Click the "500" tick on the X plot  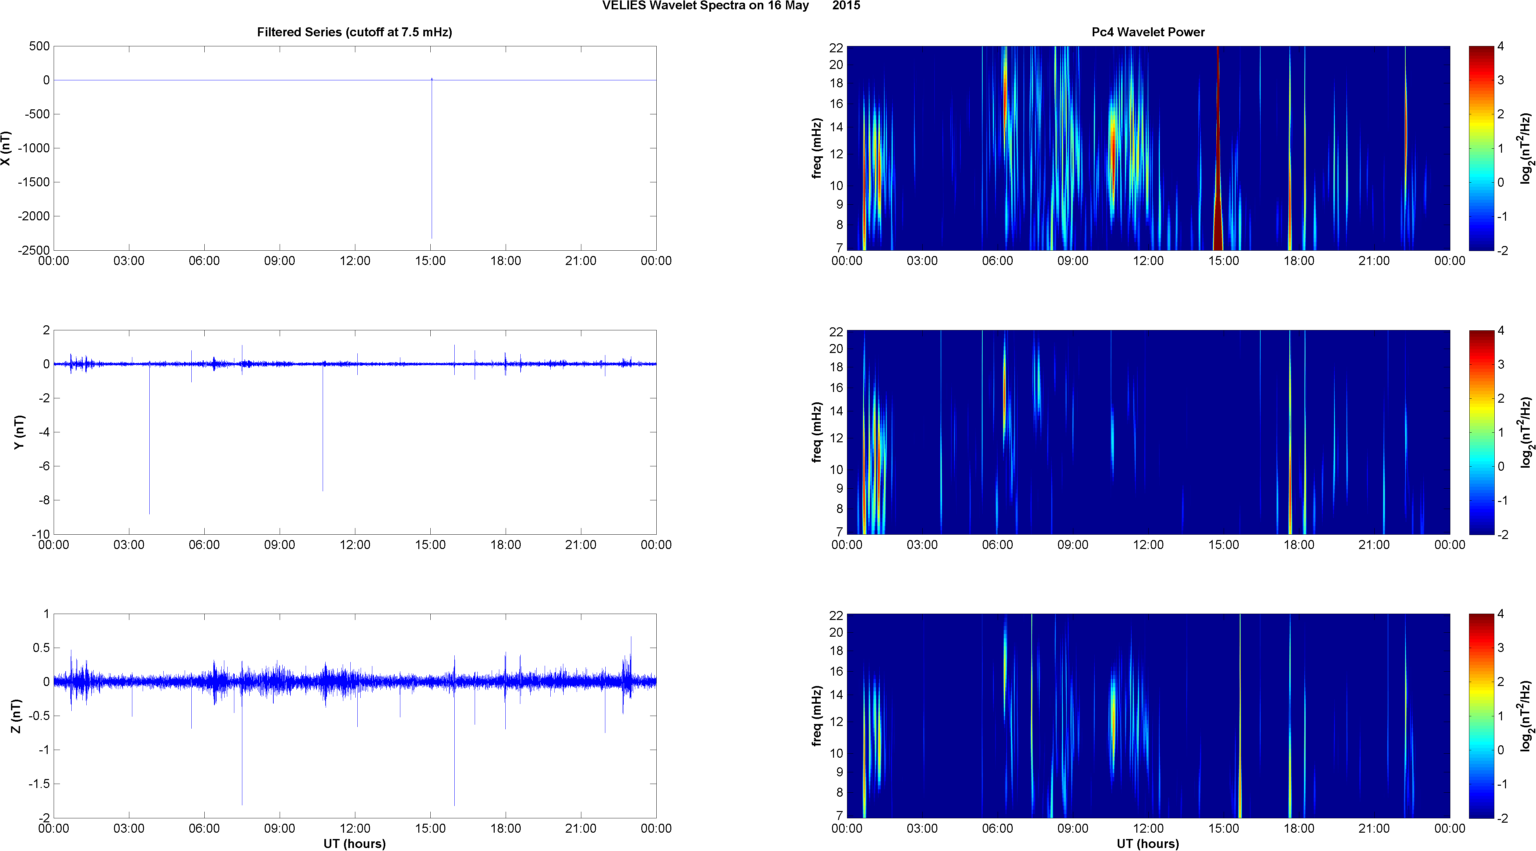[x=39, y=46]
